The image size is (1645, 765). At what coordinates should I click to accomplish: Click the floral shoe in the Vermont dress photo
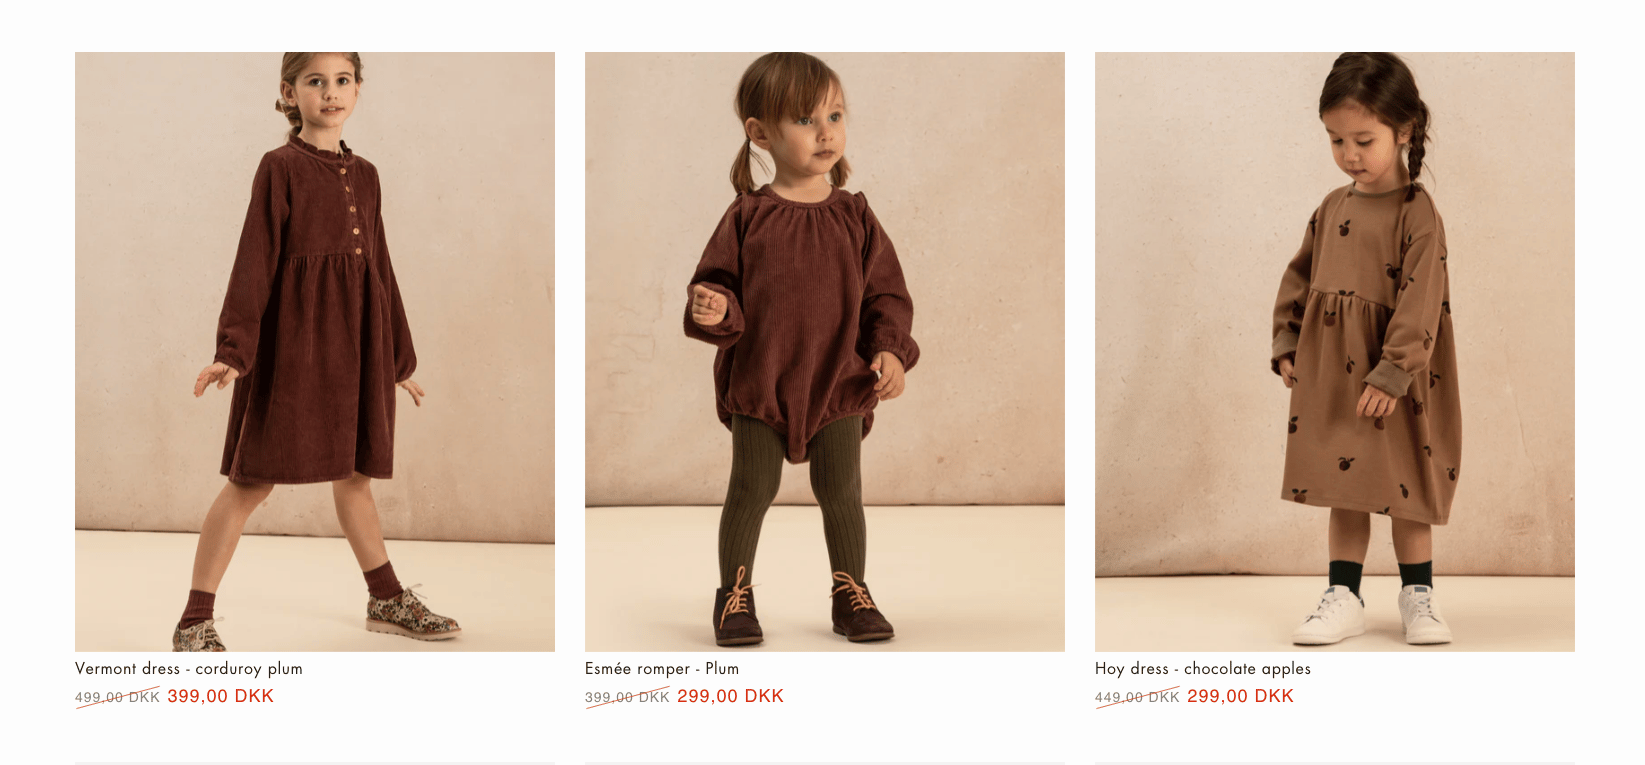[412, 615]
